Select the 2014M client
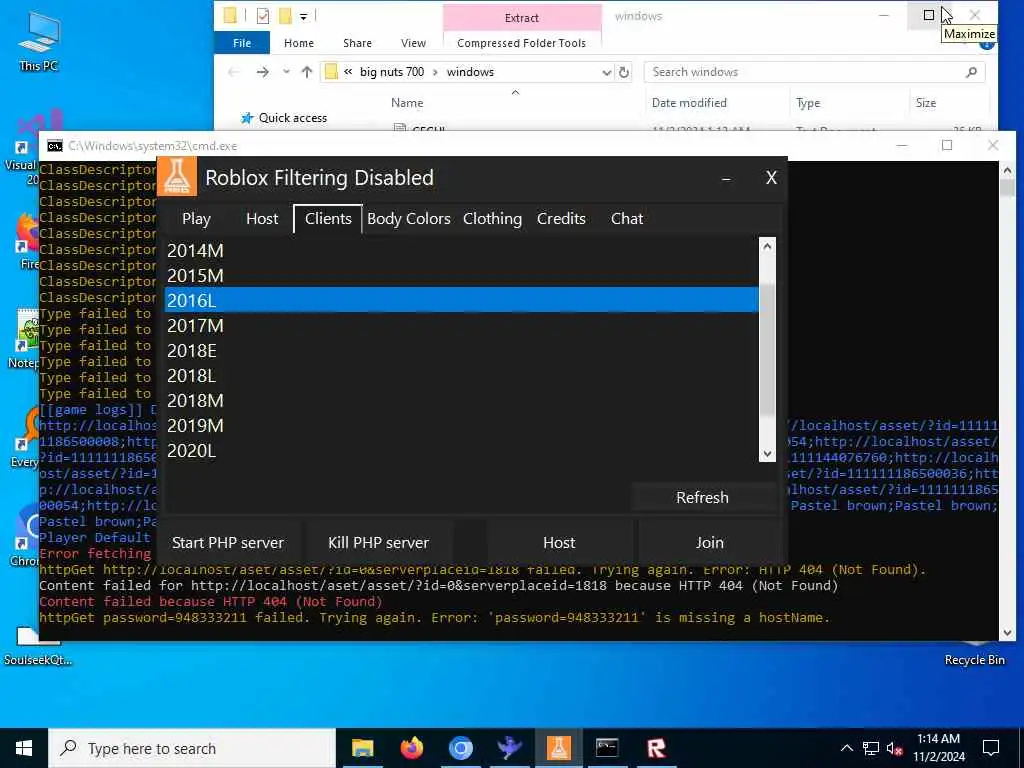 point(461,251)
